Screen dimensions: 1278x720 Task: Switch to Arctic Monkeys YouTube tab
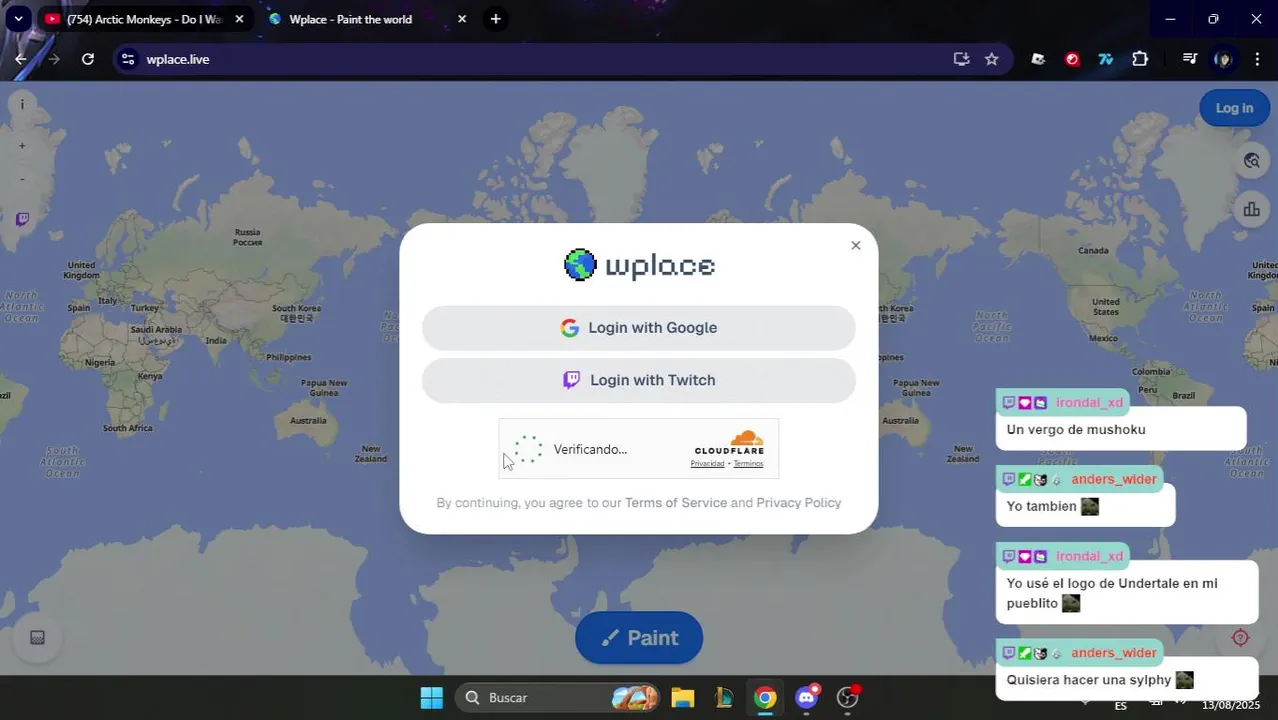click(x=145, y=19)
